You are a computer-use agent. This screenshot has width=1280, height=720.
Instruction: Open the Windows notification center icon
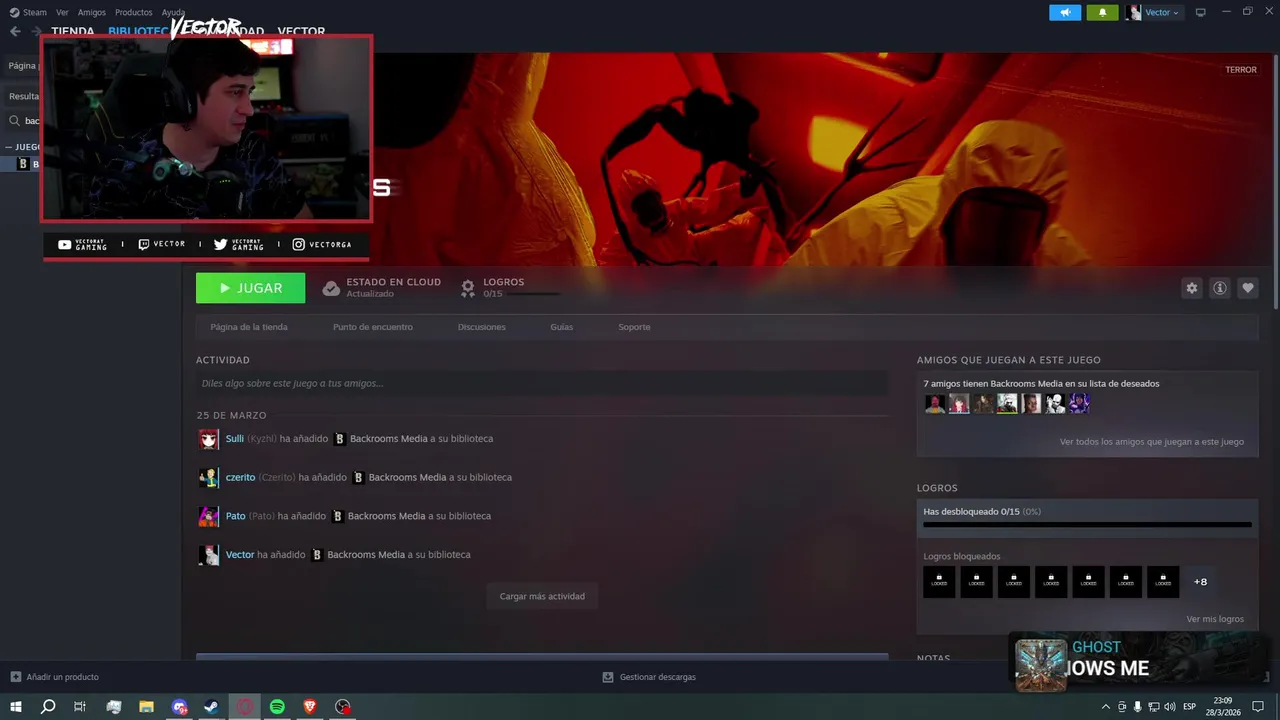point(1258,707)
